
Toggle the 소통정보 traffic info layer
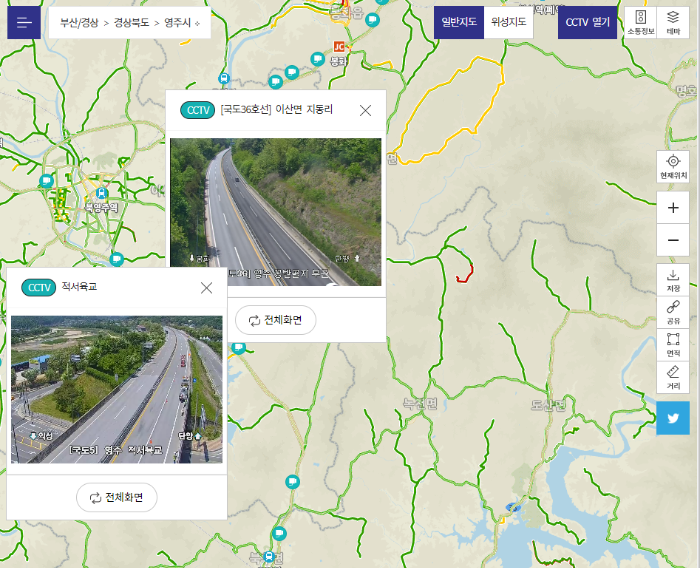(641, 22)
